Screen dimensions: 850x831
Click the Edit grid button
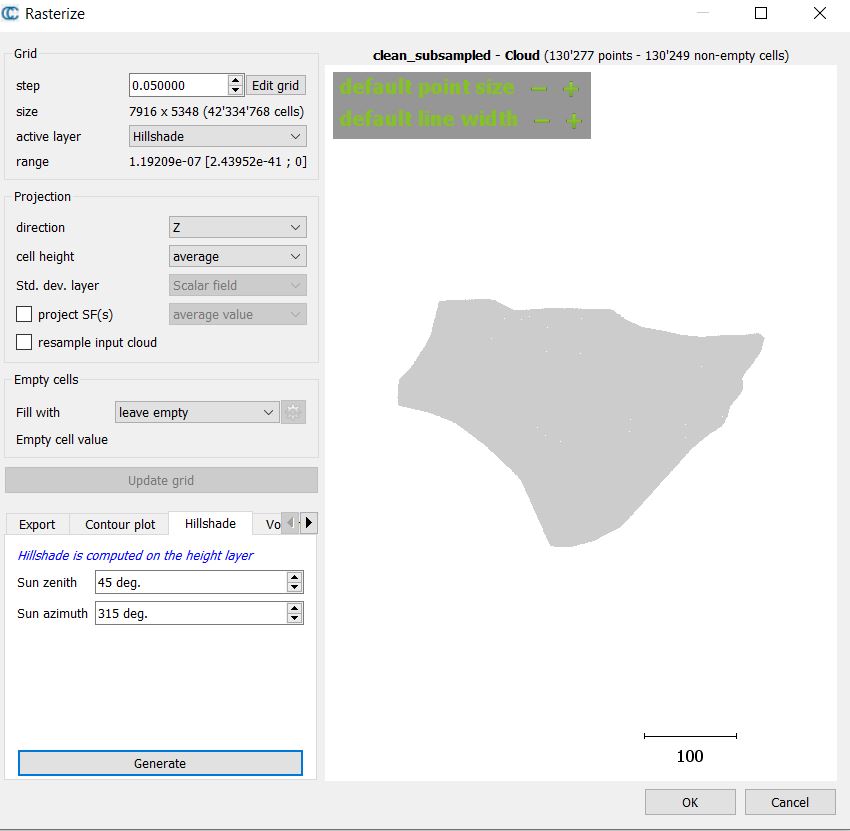tap(274, 85)
